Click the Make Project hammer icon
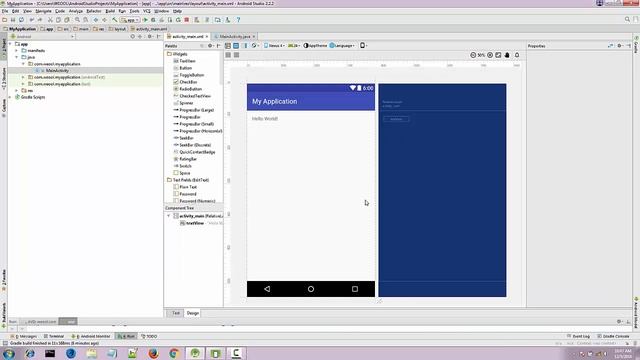This screenshot has width=640, height=360. pyautogui.click(x=115, y=20)
